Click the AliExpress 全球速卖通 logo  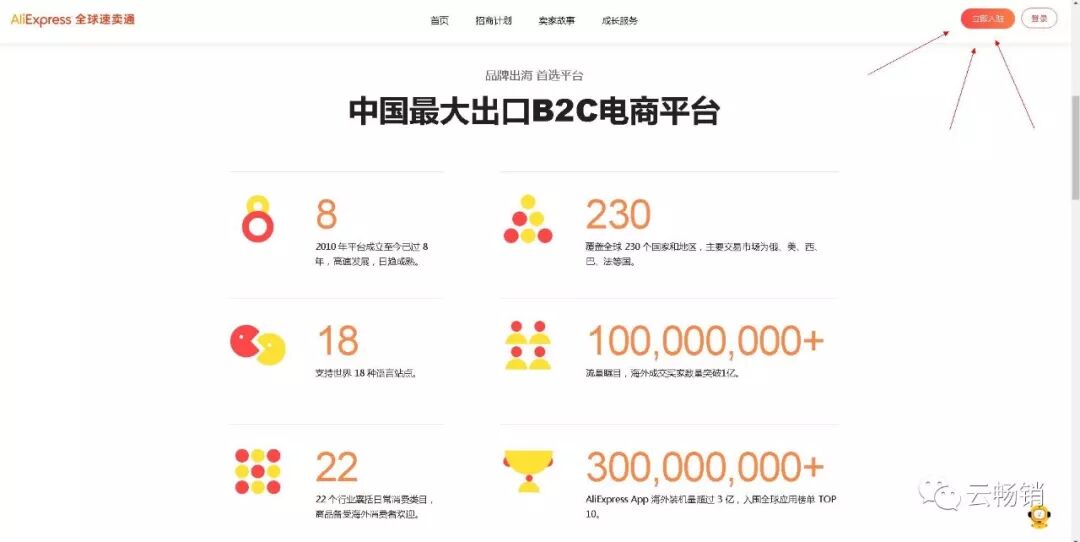point(73,19)
